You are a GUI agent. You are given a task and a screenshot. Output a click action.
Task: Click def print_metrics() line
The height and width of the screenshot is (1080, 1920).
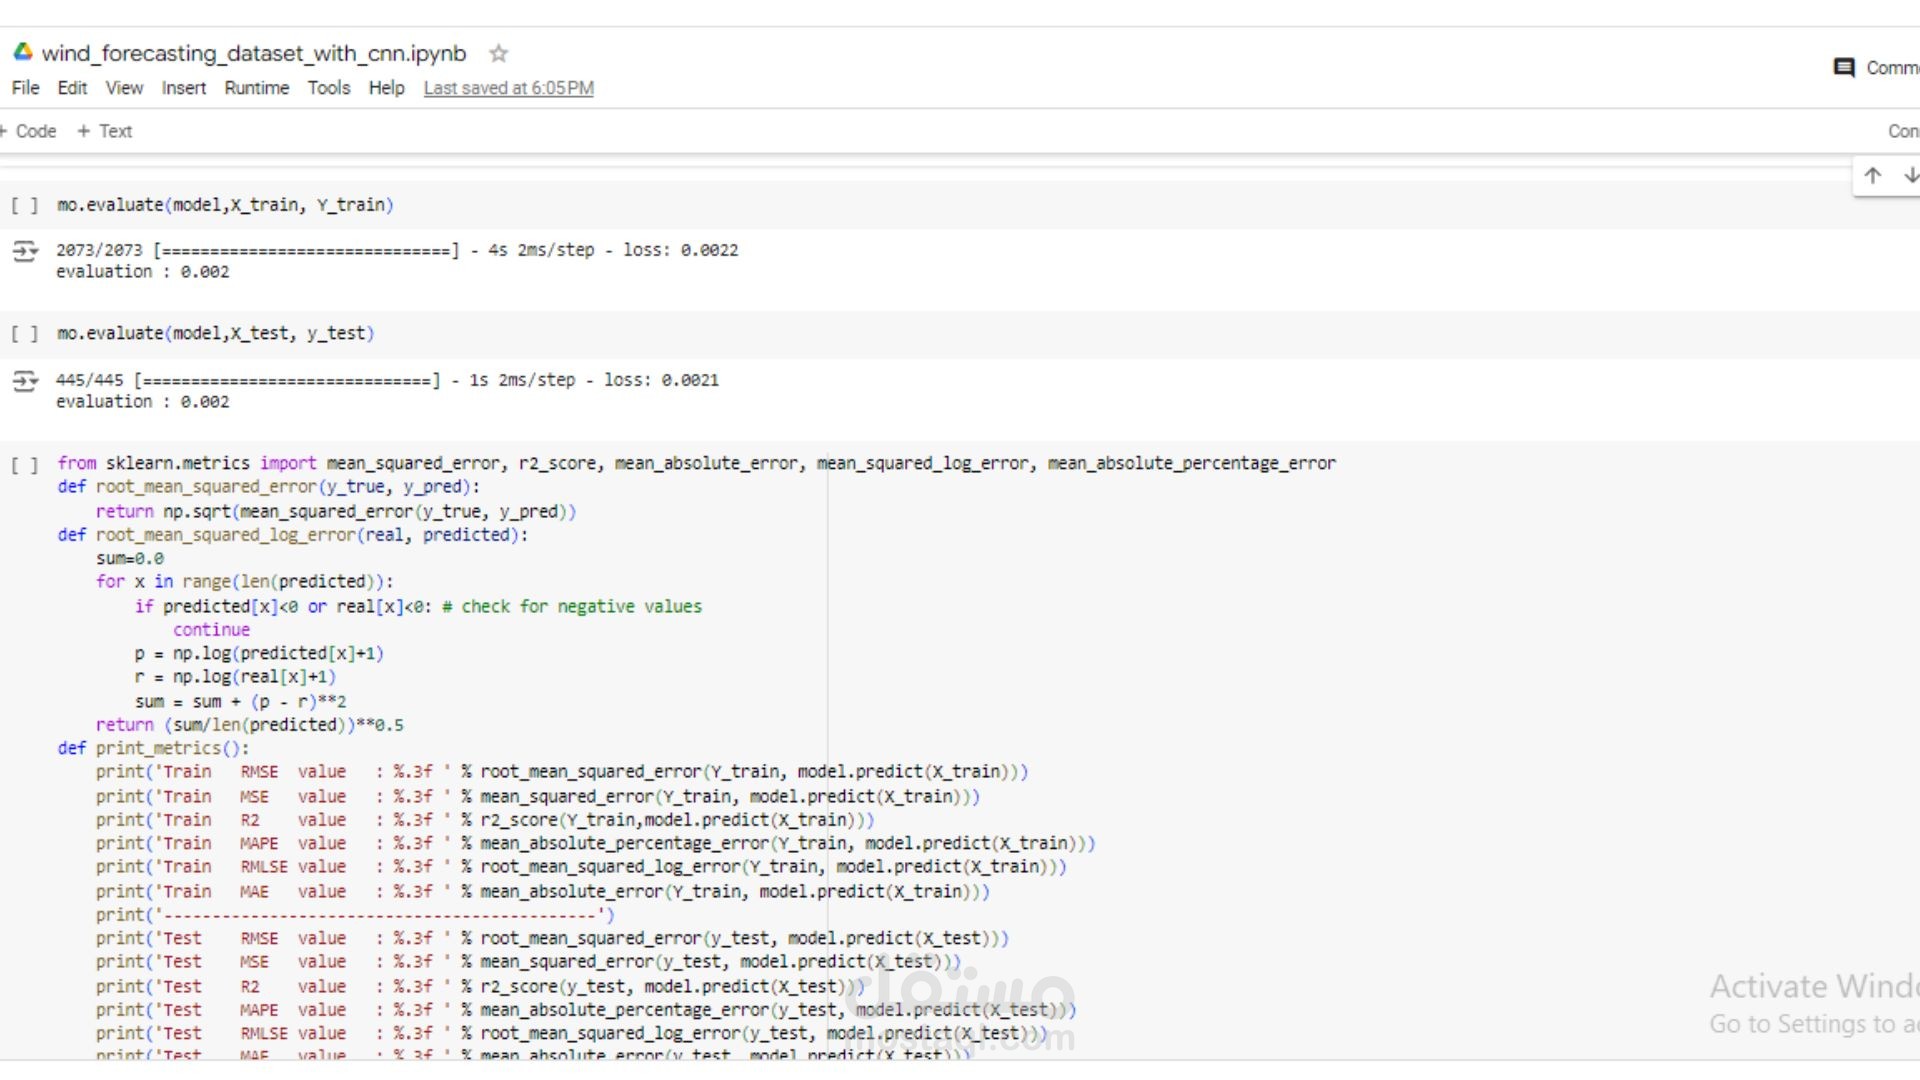(153, 748)
